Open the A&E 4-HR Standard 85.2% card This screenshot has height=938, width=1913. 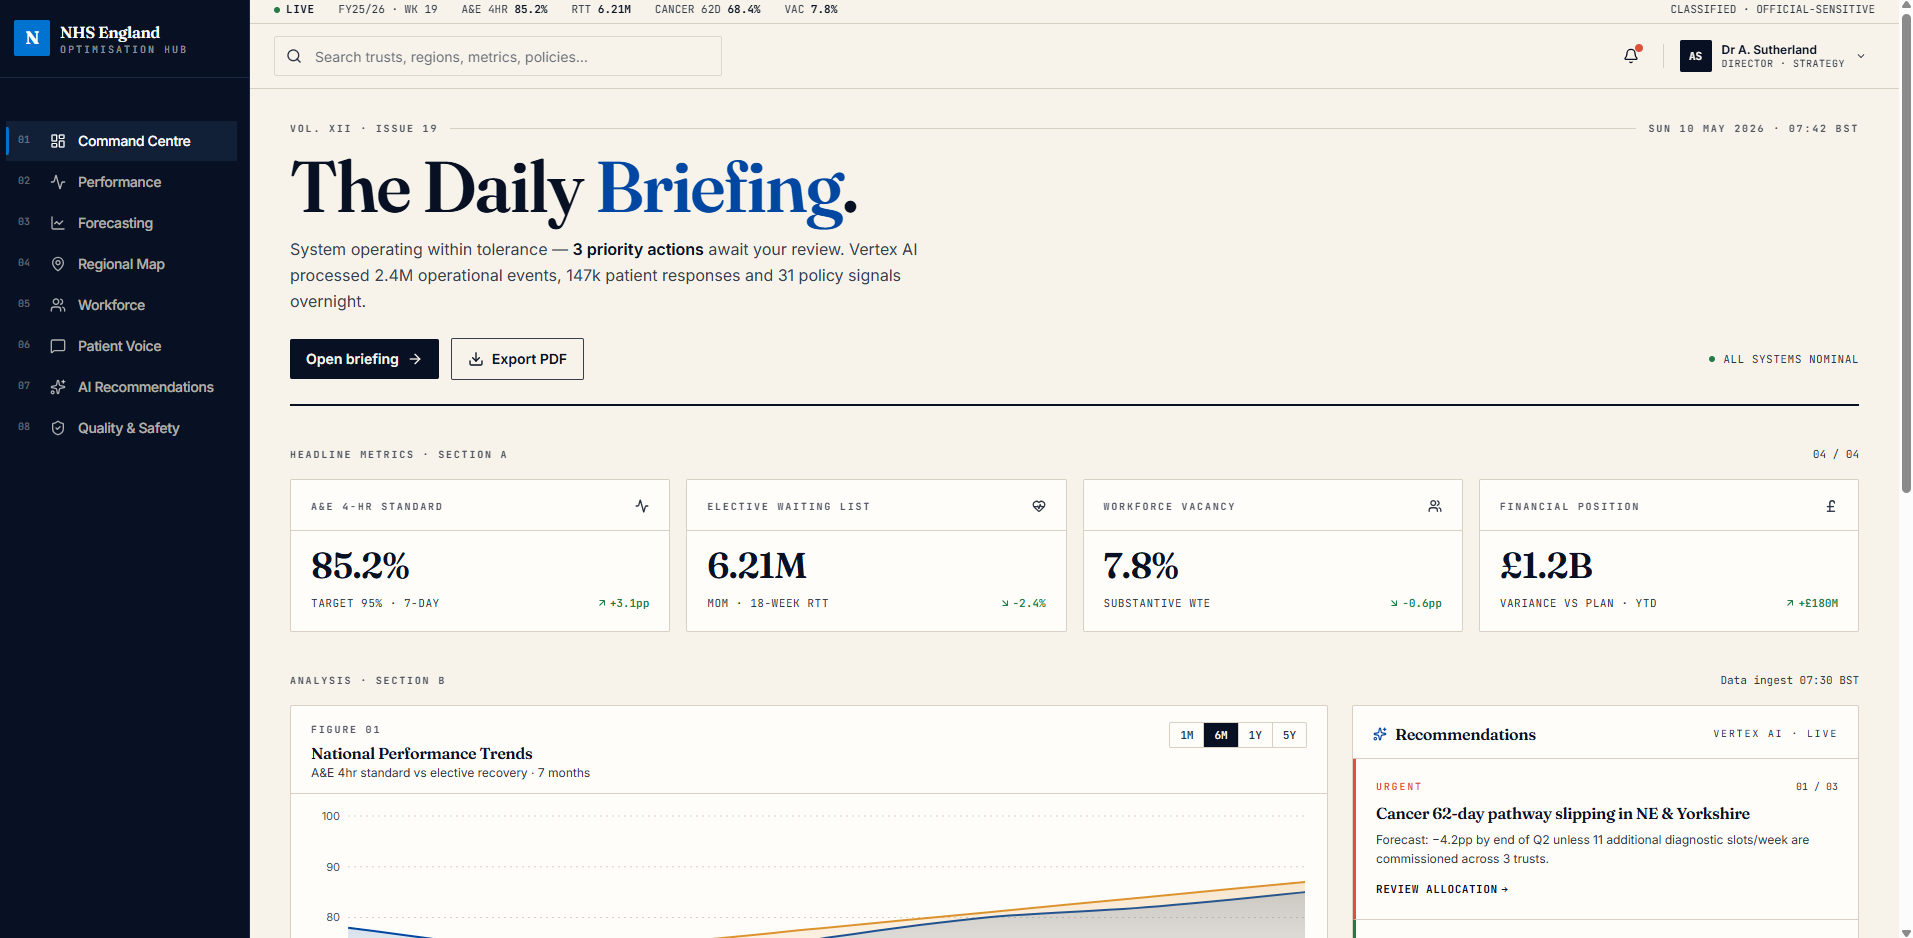tap(480, 555)
